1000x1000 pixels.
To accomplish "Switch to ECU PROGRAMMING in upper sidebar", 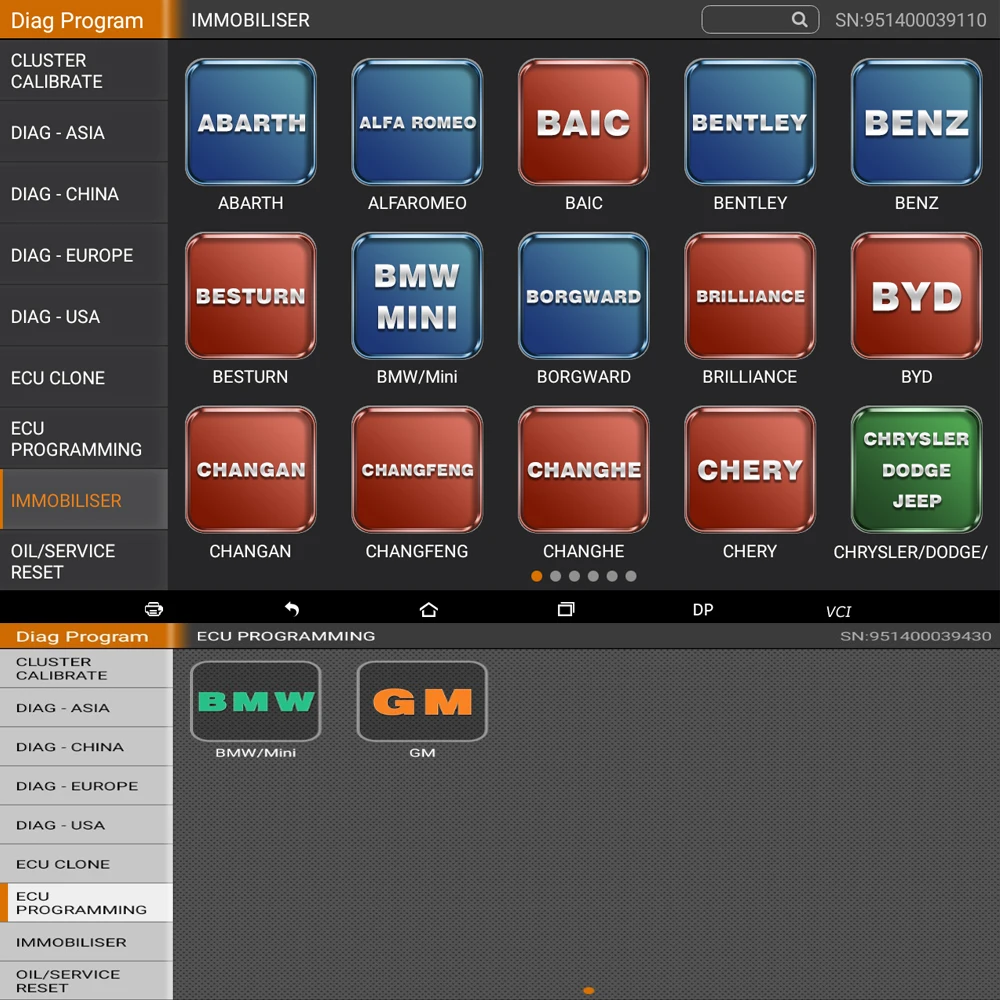I will (84, 439).
